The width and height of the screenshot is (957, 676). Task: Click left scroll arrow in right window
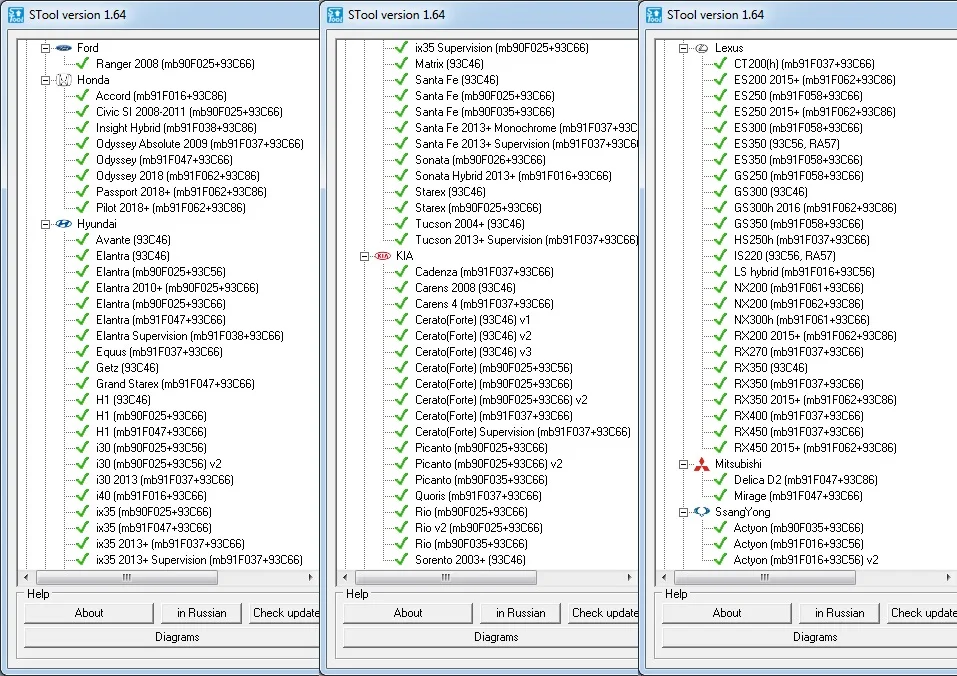point(664,577)
